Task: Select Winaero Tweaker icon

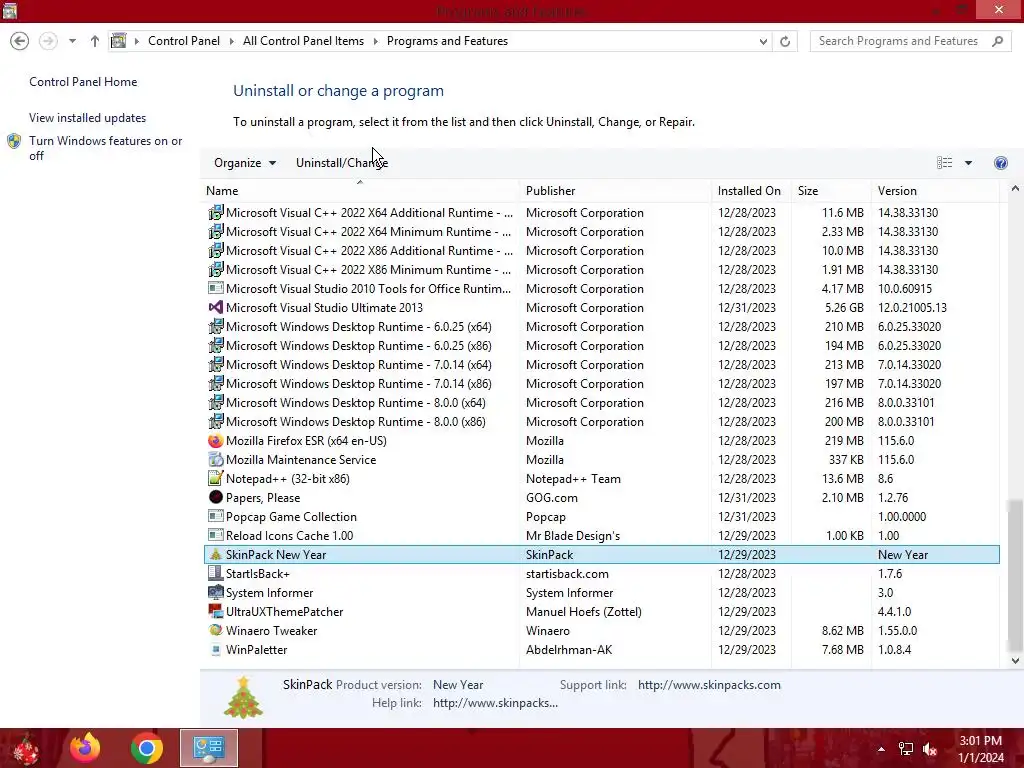Action: point(216,630)
